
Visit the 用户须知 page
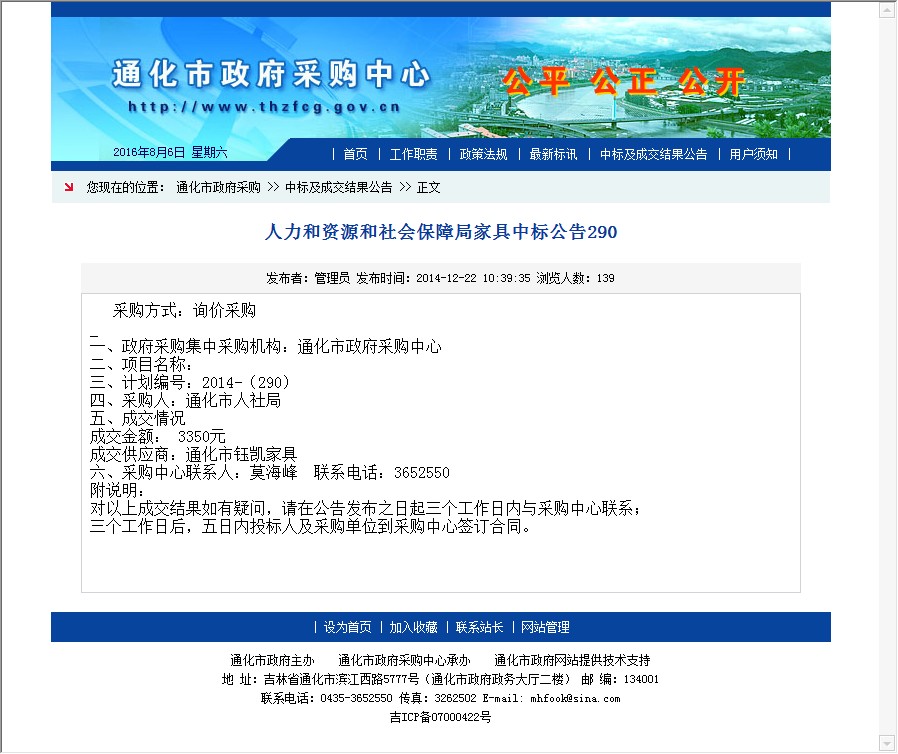(753, 154)
